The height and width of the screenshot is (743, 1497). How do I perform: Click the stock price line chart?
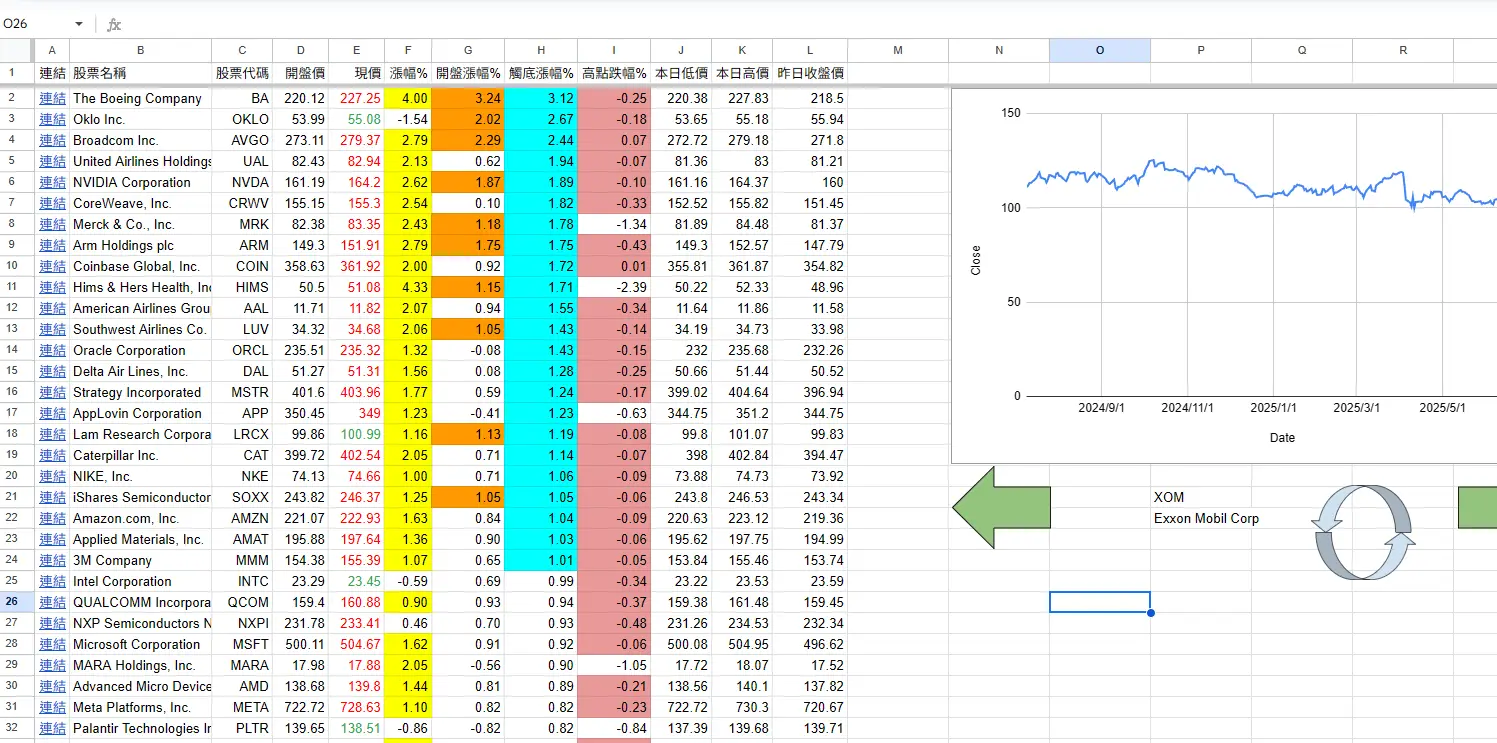tap(1224, 276)
